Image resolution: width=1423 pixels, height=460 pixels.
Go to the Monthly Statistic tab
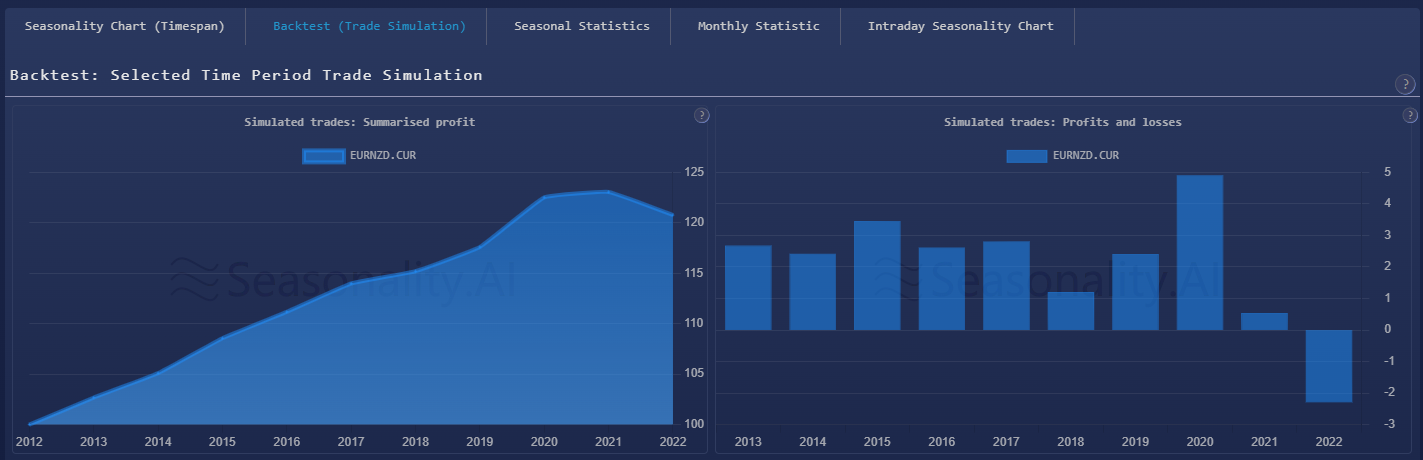point(758,26)
